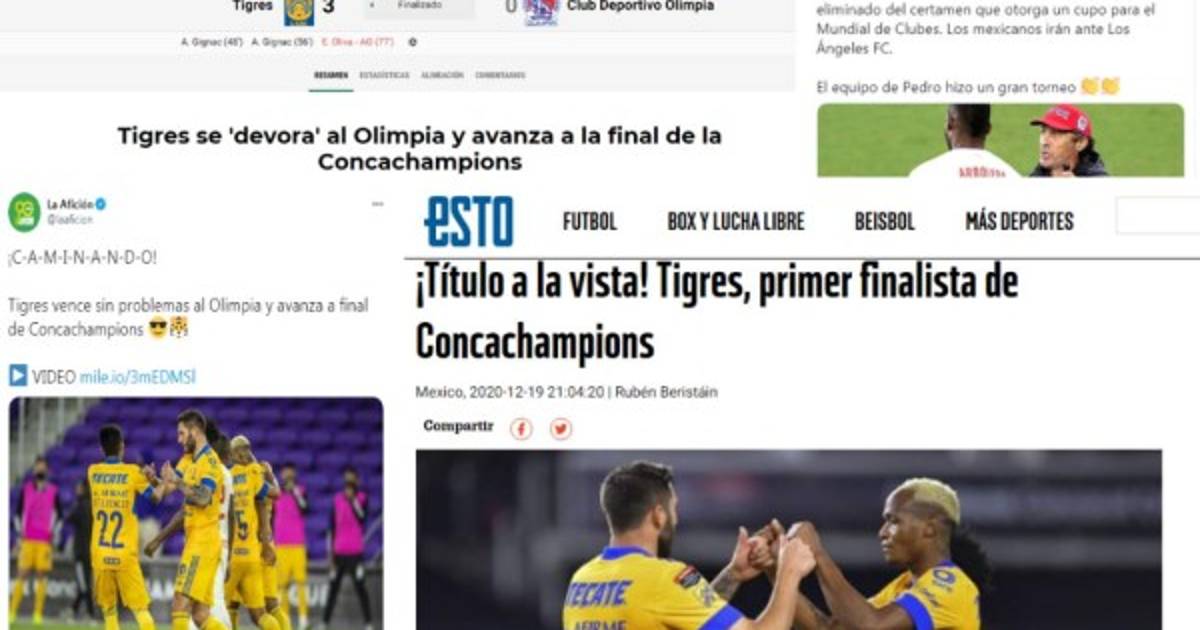The image size is (1200, 630).
Task: Select the Resumen tab
Action: (331, 75)
